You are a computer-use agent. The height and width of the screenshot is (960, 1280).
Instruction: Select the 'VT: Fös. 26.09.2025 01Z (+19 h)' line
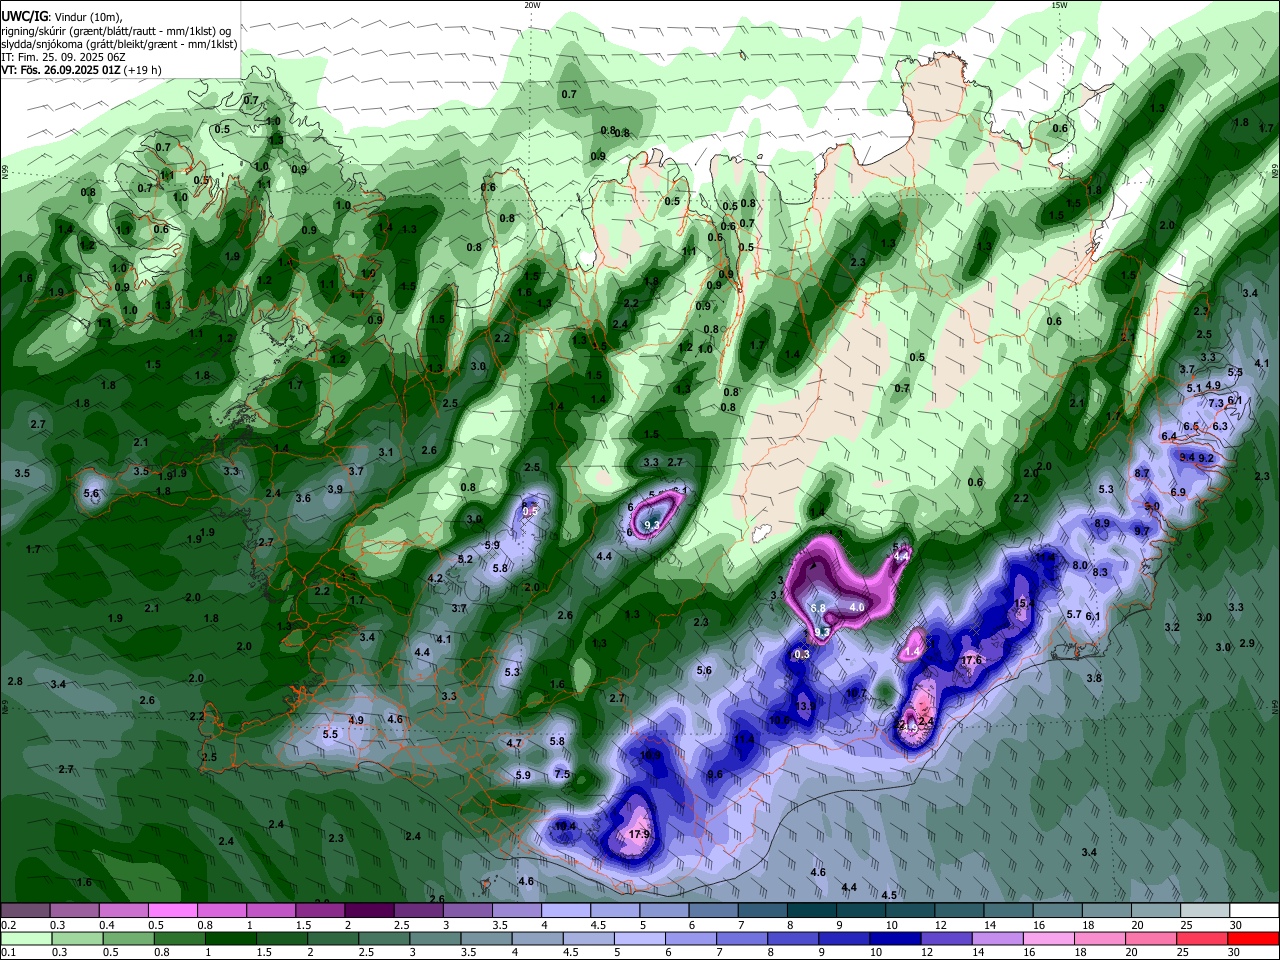82,70
